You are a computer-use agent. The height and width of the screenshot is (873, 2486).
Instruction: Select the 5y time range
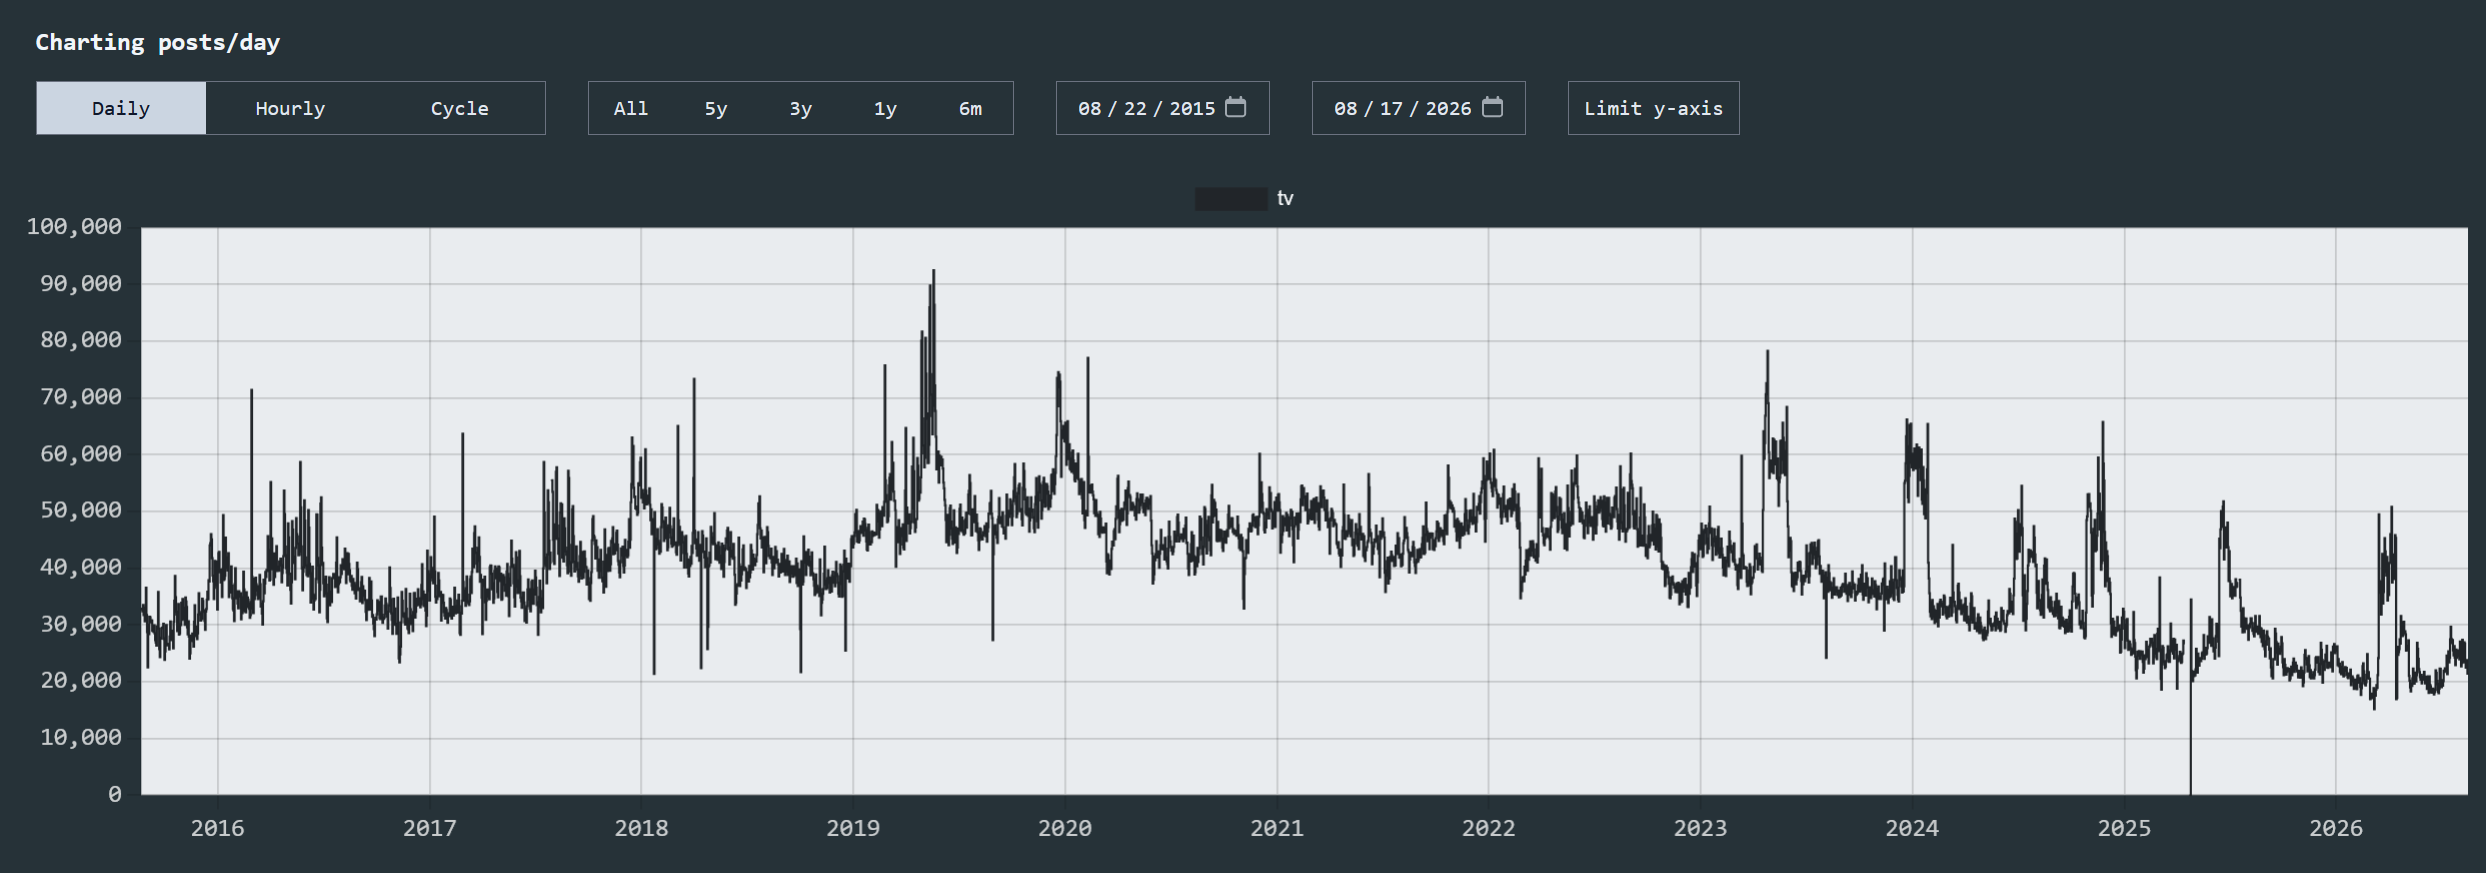click(x=716, y=108)
